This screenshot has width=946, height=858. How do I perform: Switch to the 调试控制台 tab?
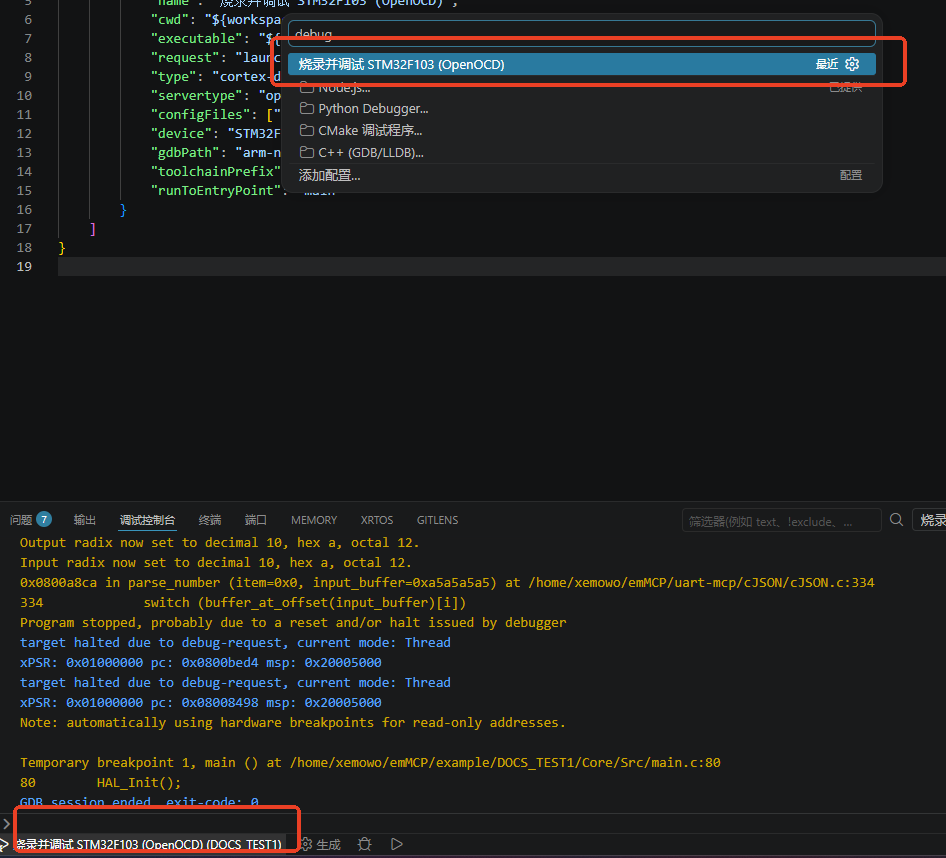point(147,520)
